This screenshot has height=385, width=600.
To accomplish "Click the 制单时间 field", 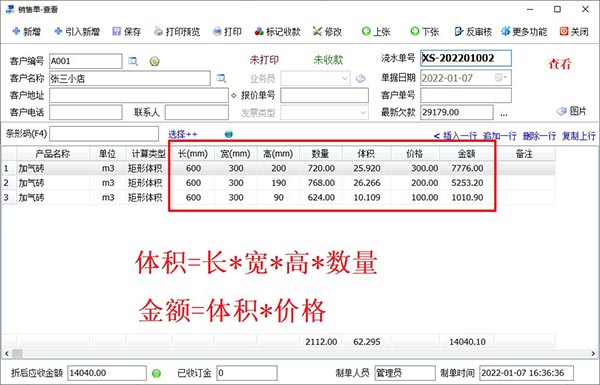I will 526,373.
